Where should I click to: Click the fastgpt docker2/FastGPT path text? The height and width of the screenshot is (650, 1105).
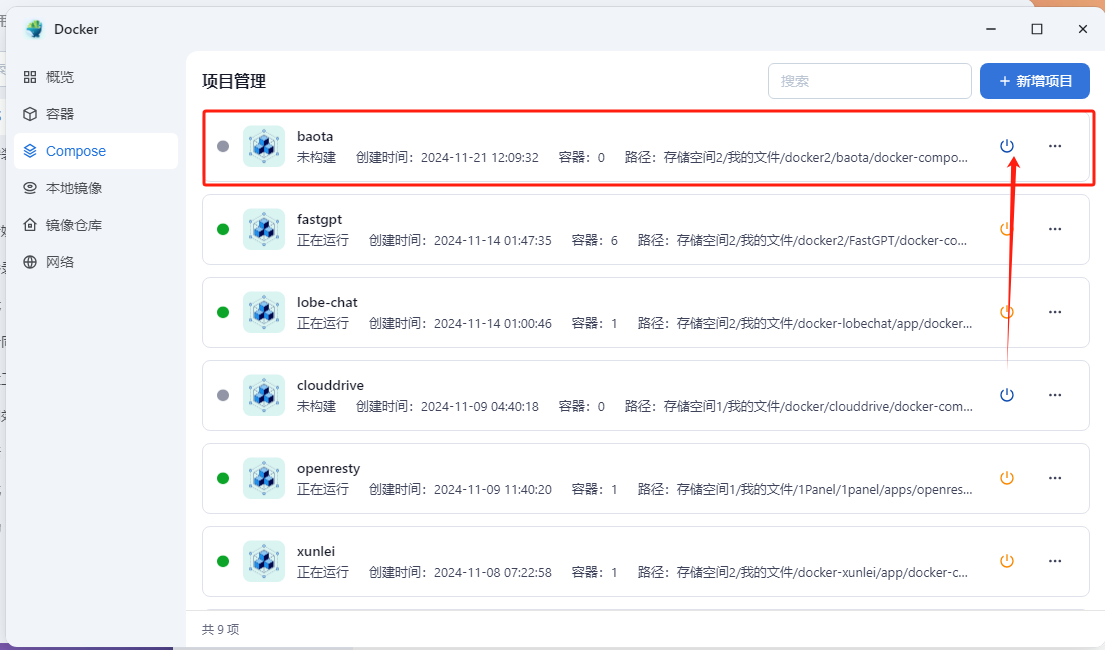(802, 240)
